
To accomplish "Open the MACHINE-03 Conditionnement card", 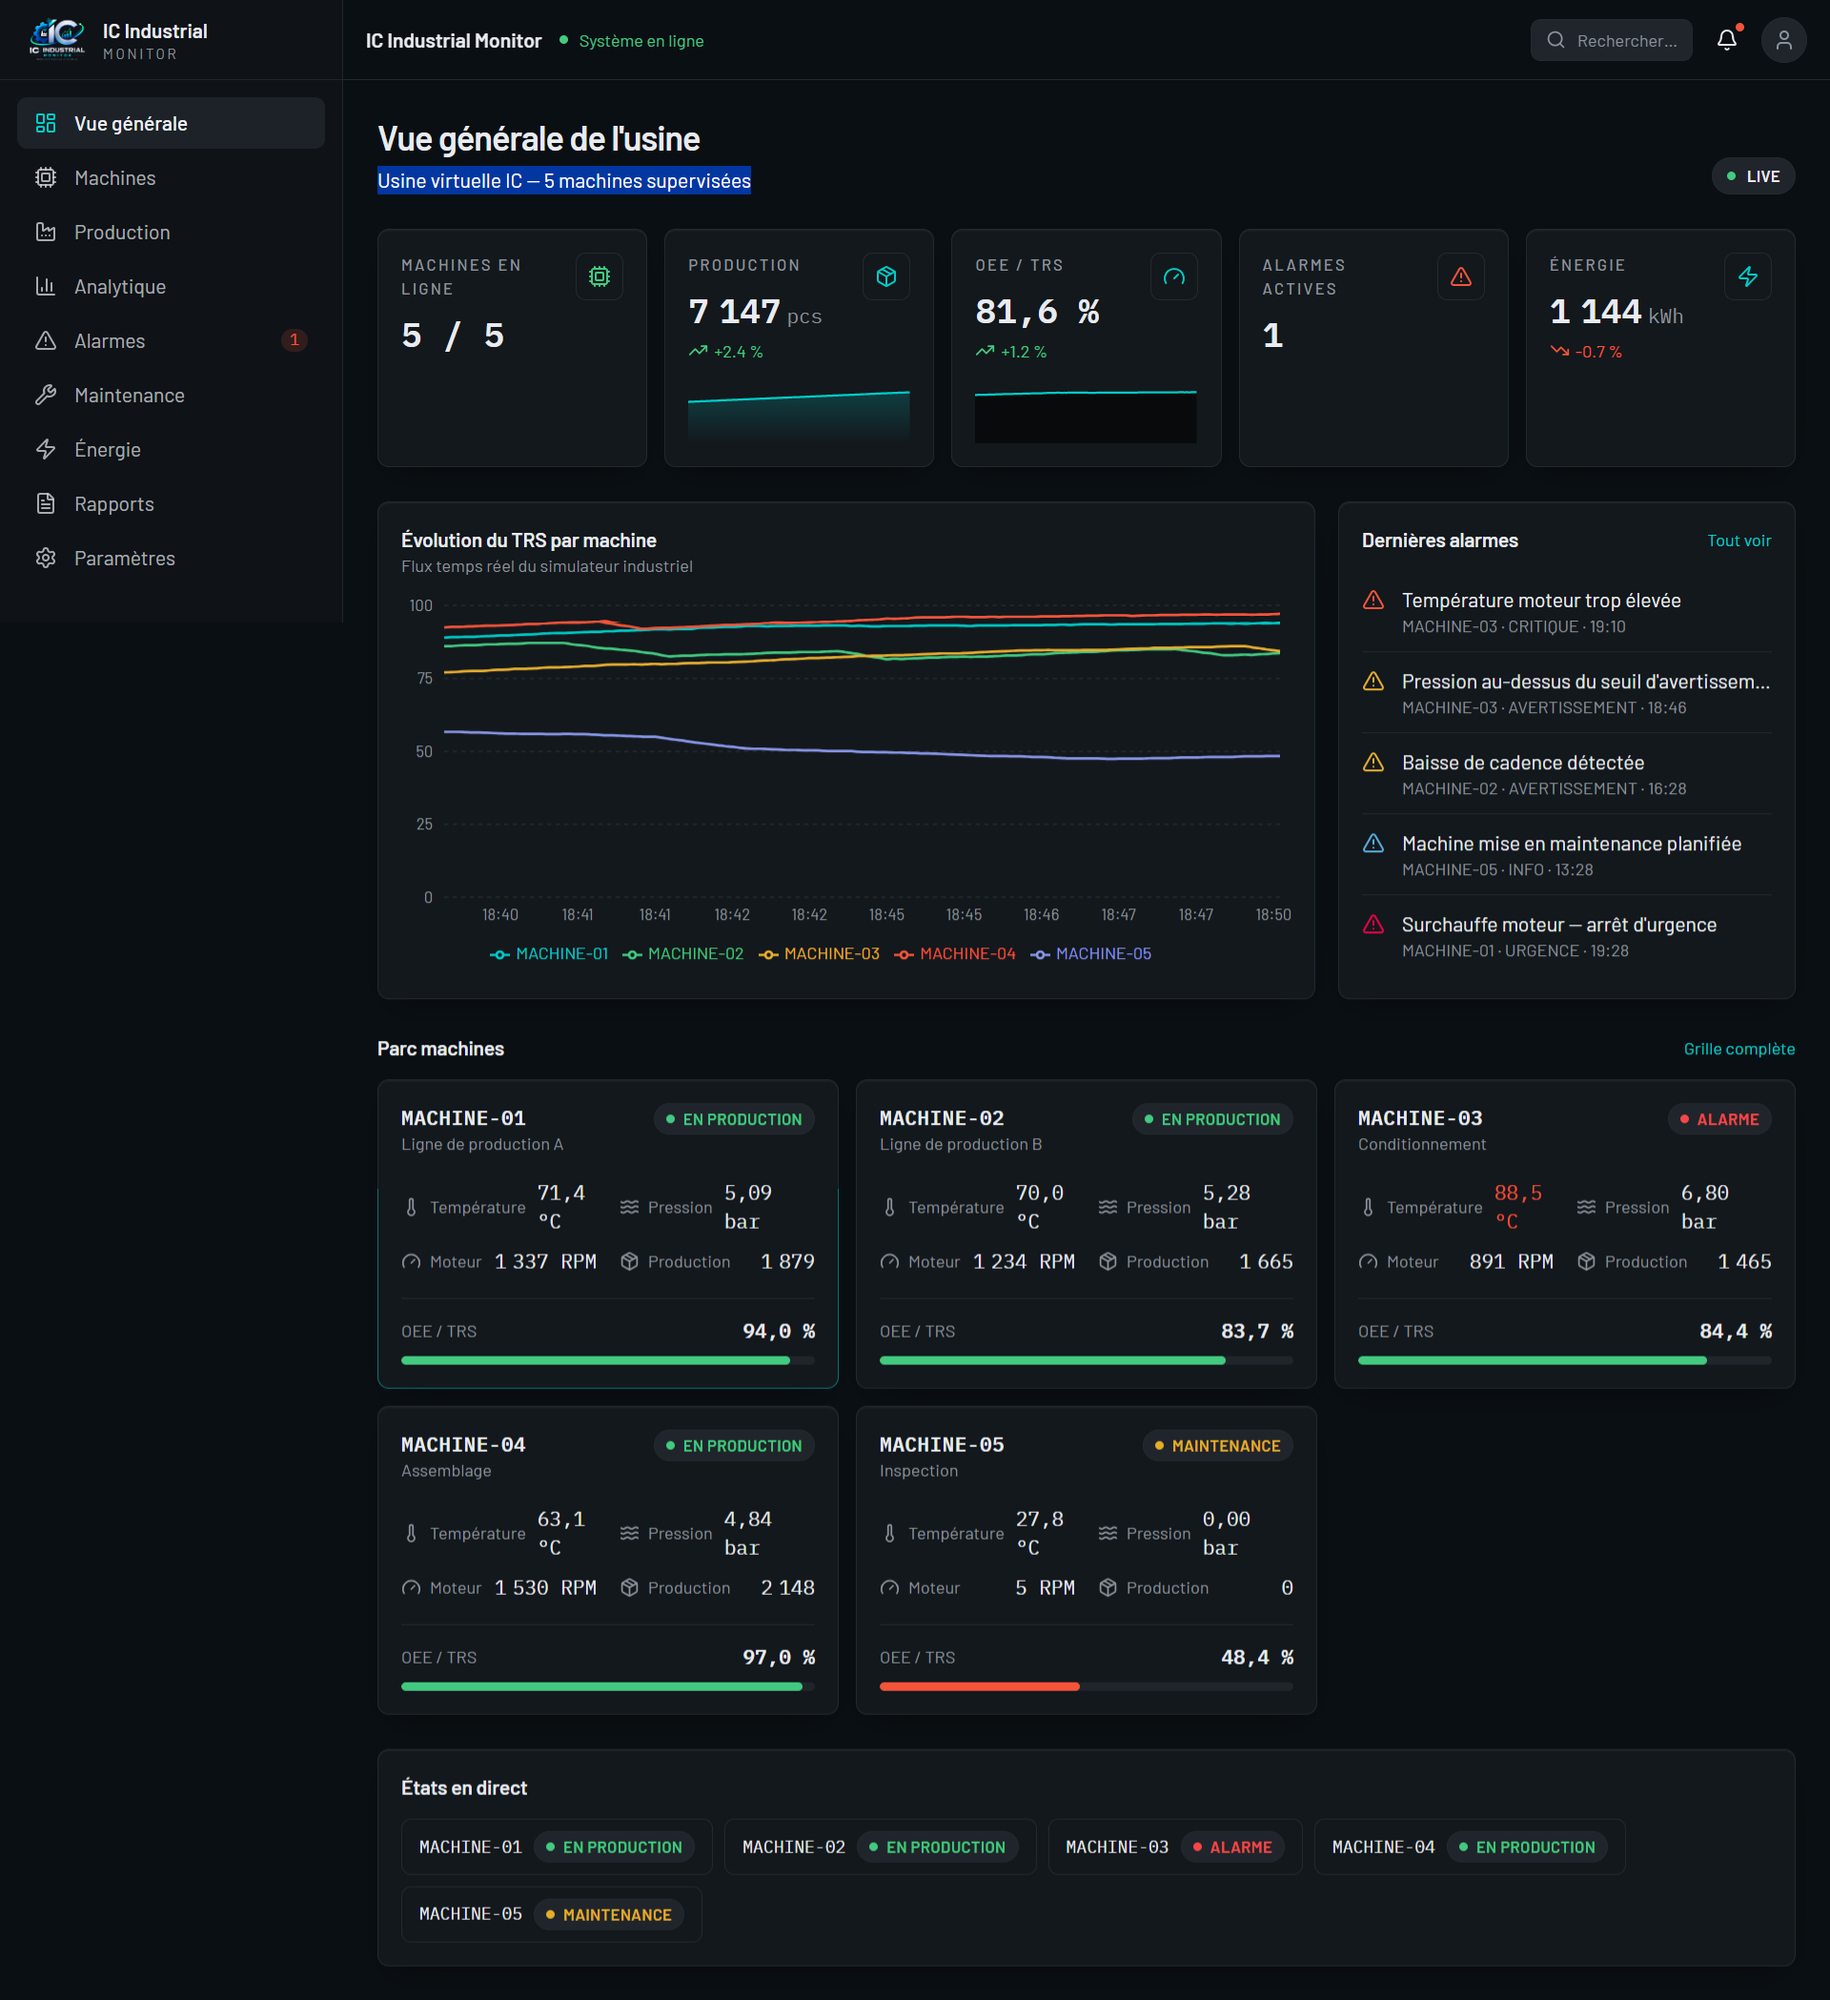I will click(x=1564, y=1234).
